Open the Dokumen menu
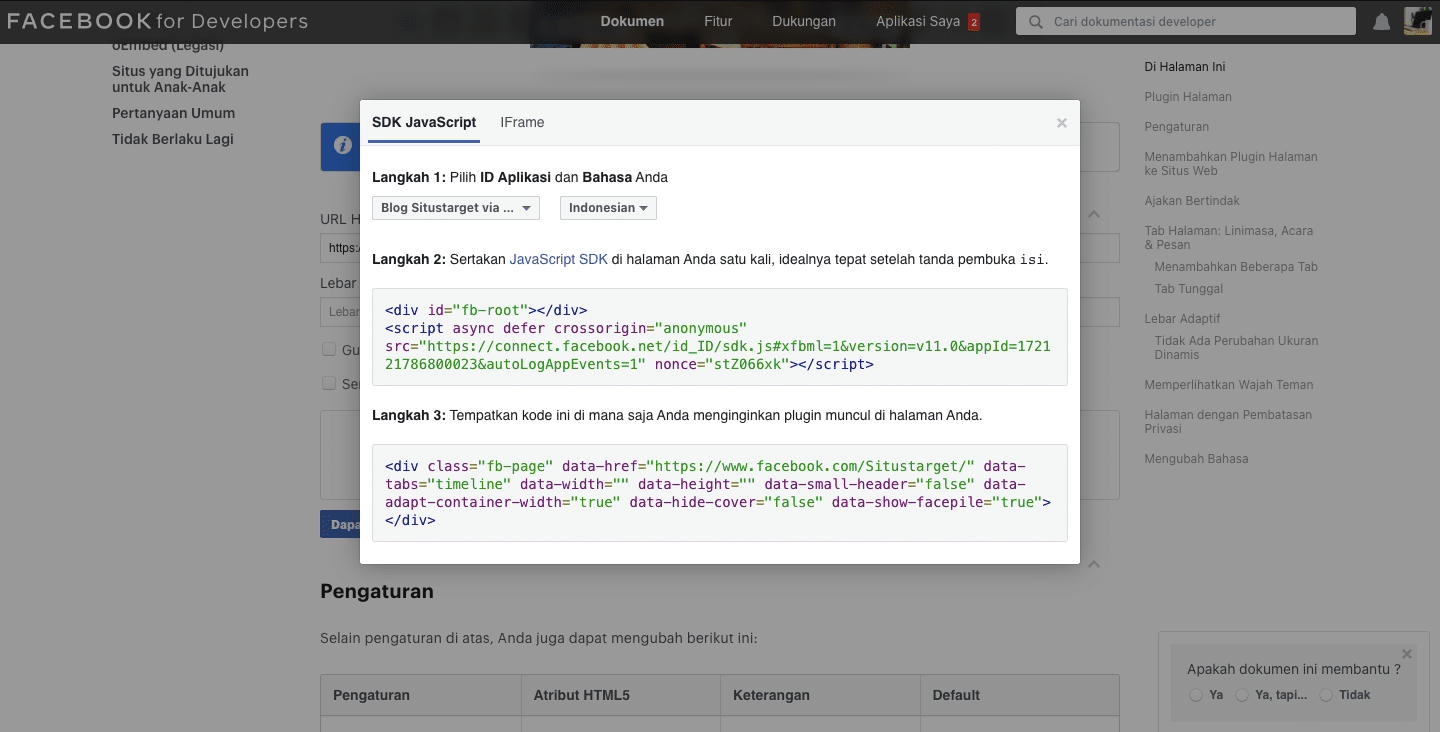 [x=632, y=21]
